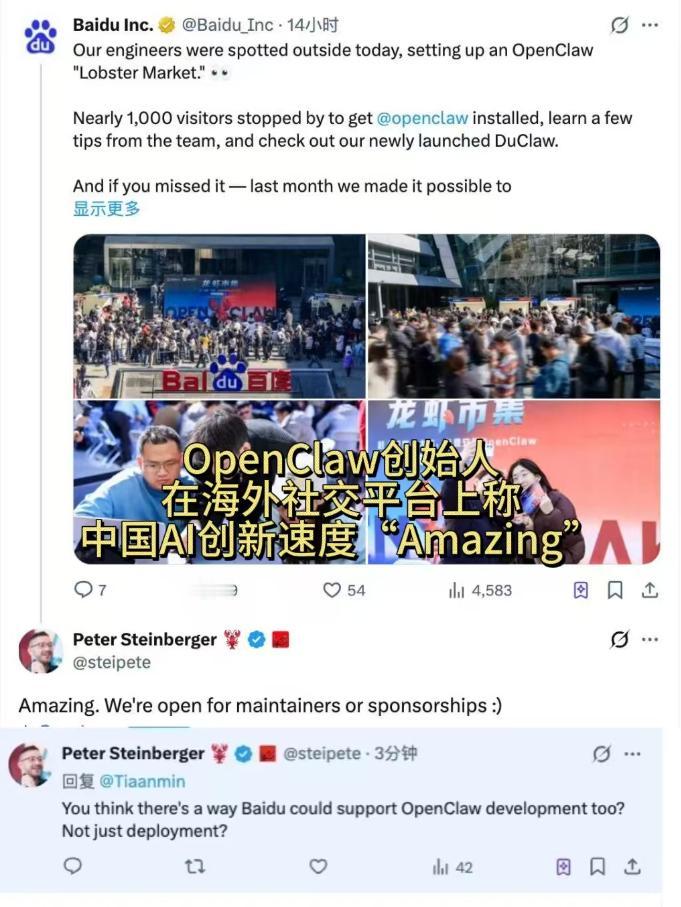This screenshot has width=681, height=907.
Task: Bookmark the Baidu Inc. tweet
Action: (614, 590)
